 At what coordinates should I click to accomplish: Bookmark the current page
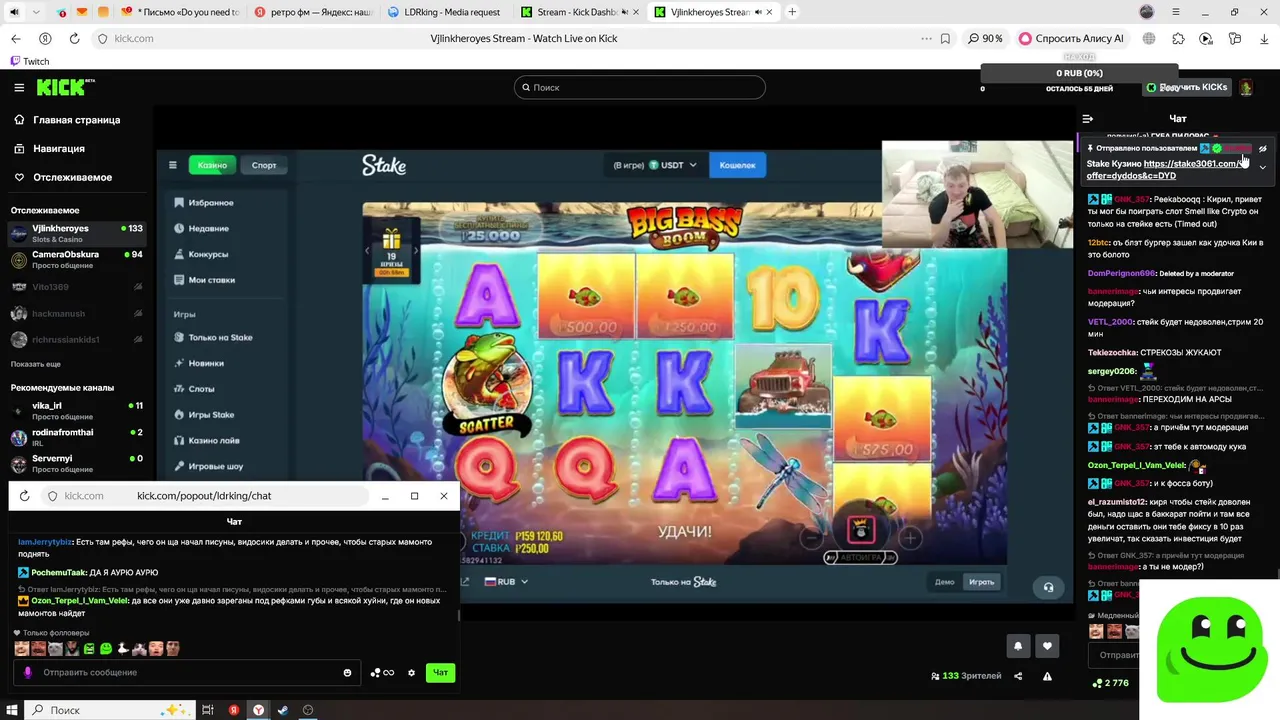(945, 38)
